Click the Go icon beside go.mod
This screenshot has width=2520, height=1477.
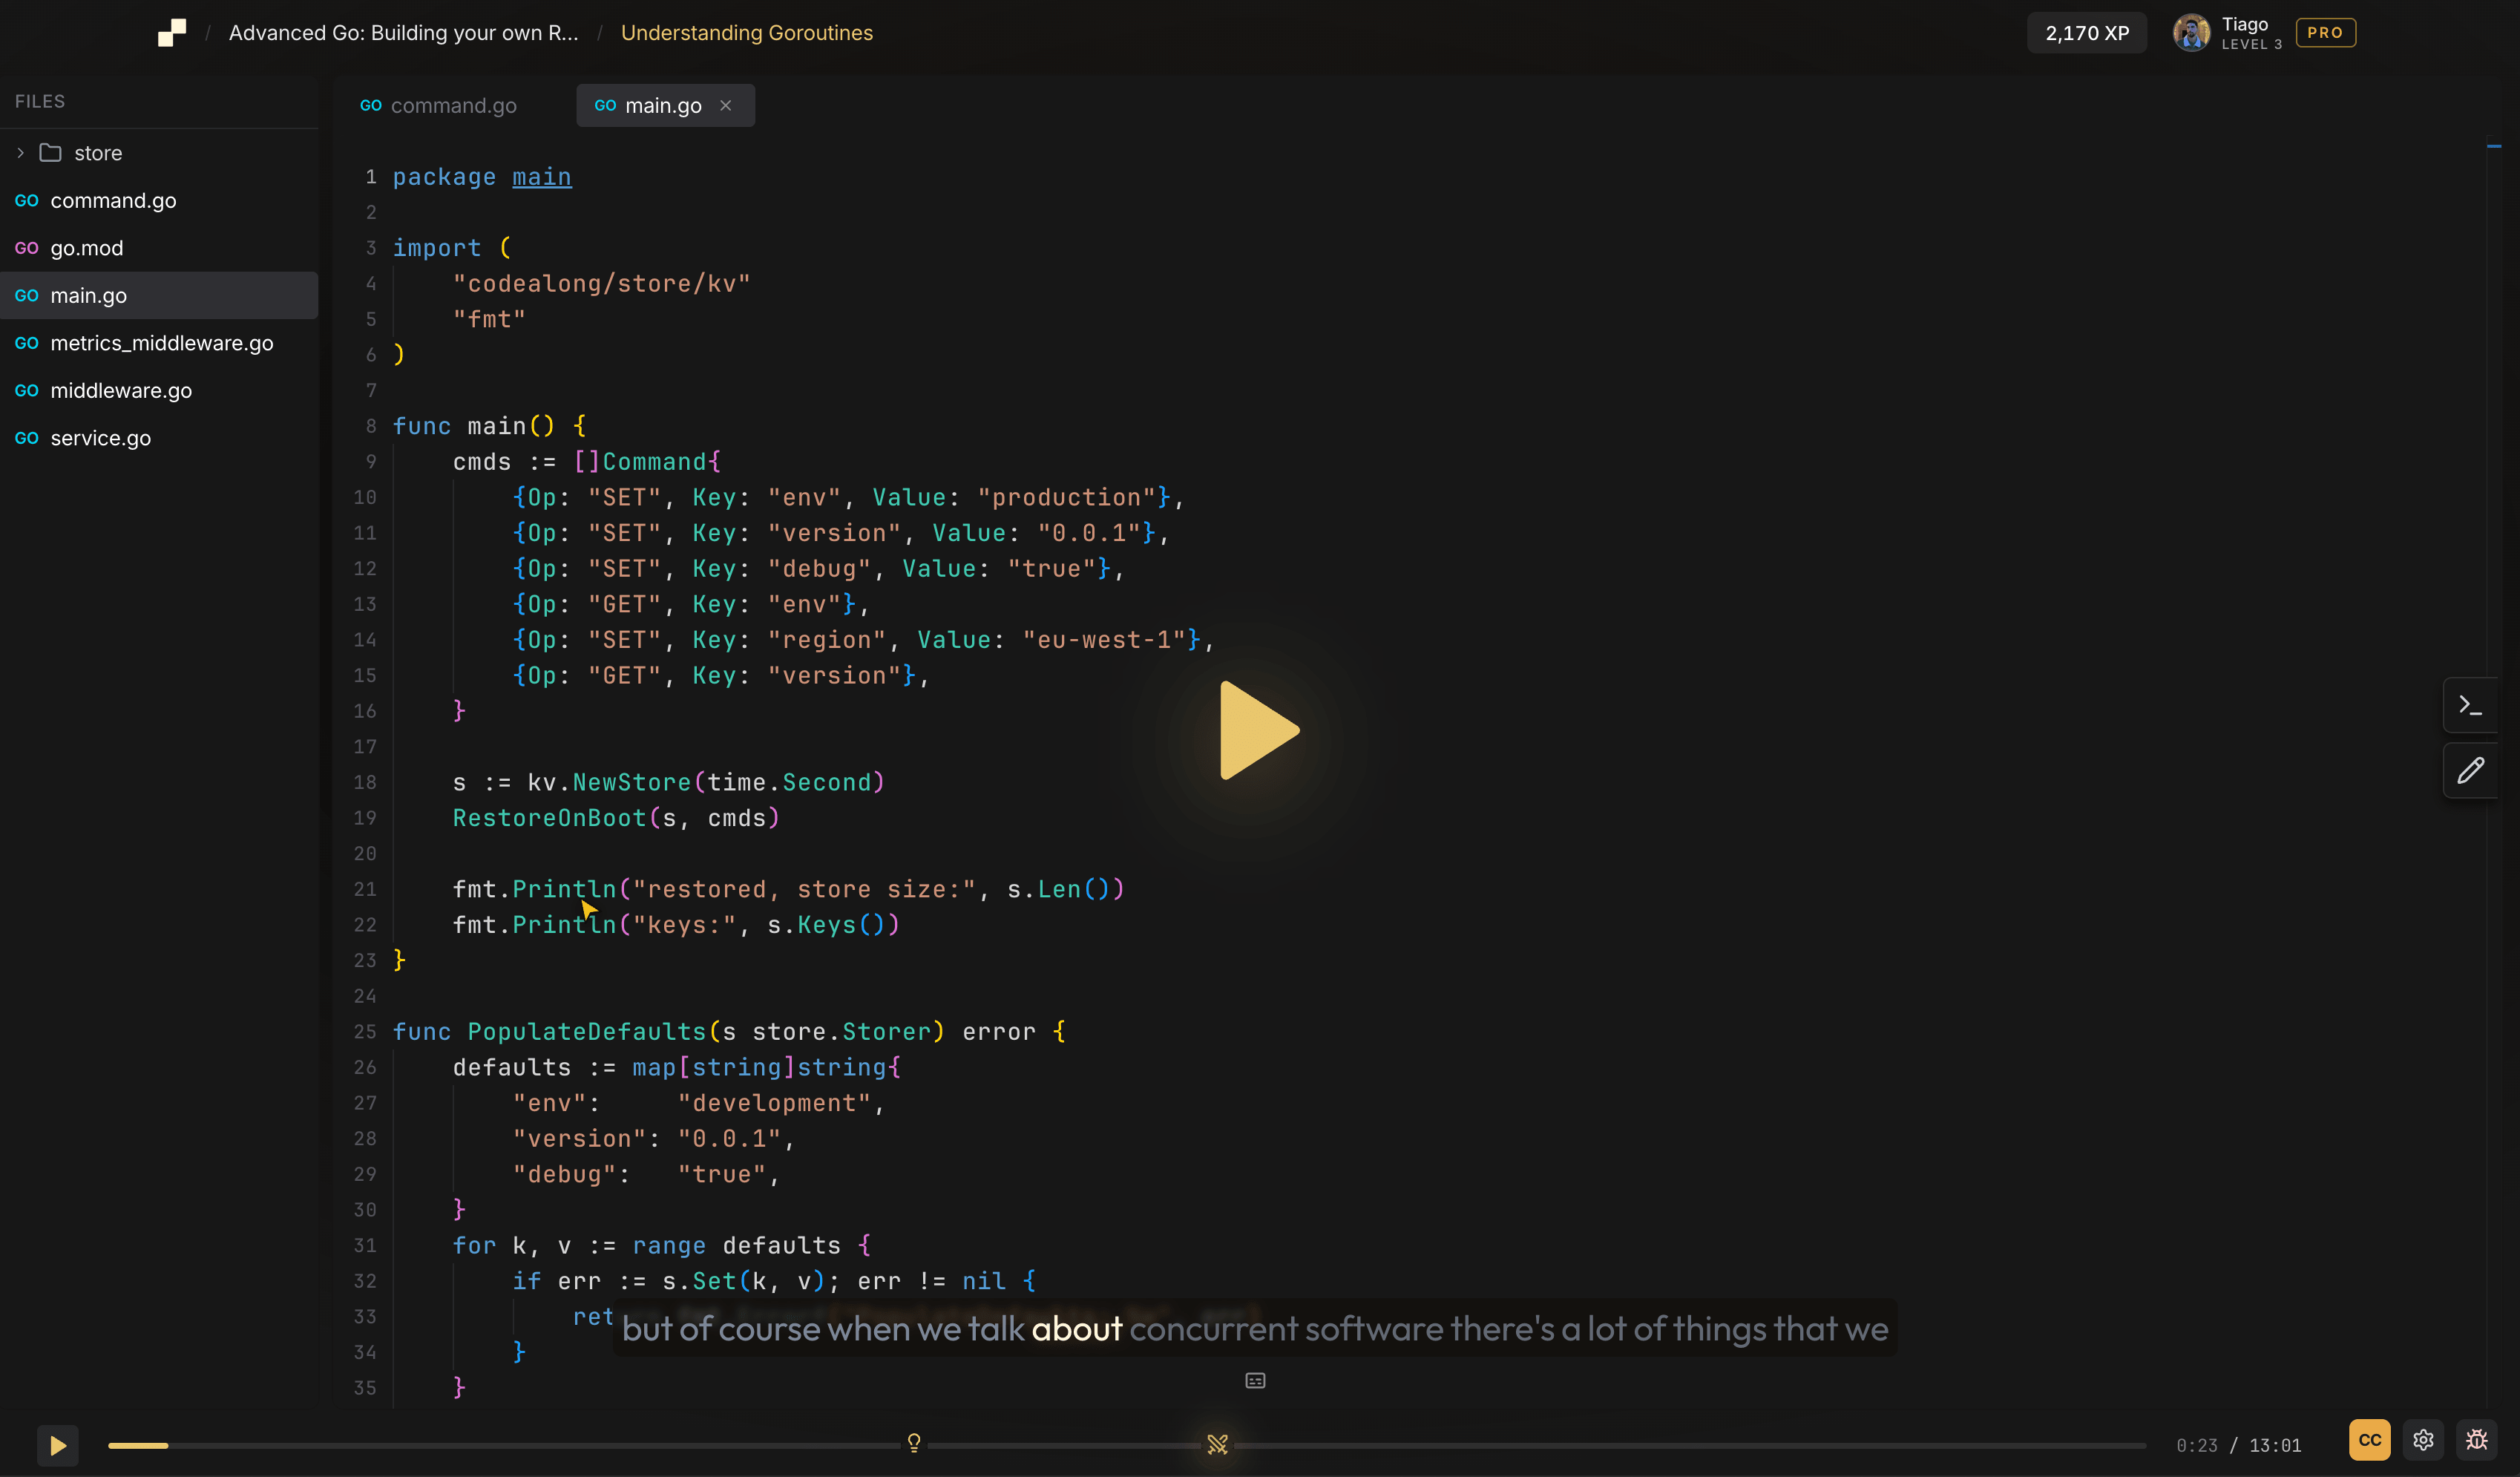(27, 248)
